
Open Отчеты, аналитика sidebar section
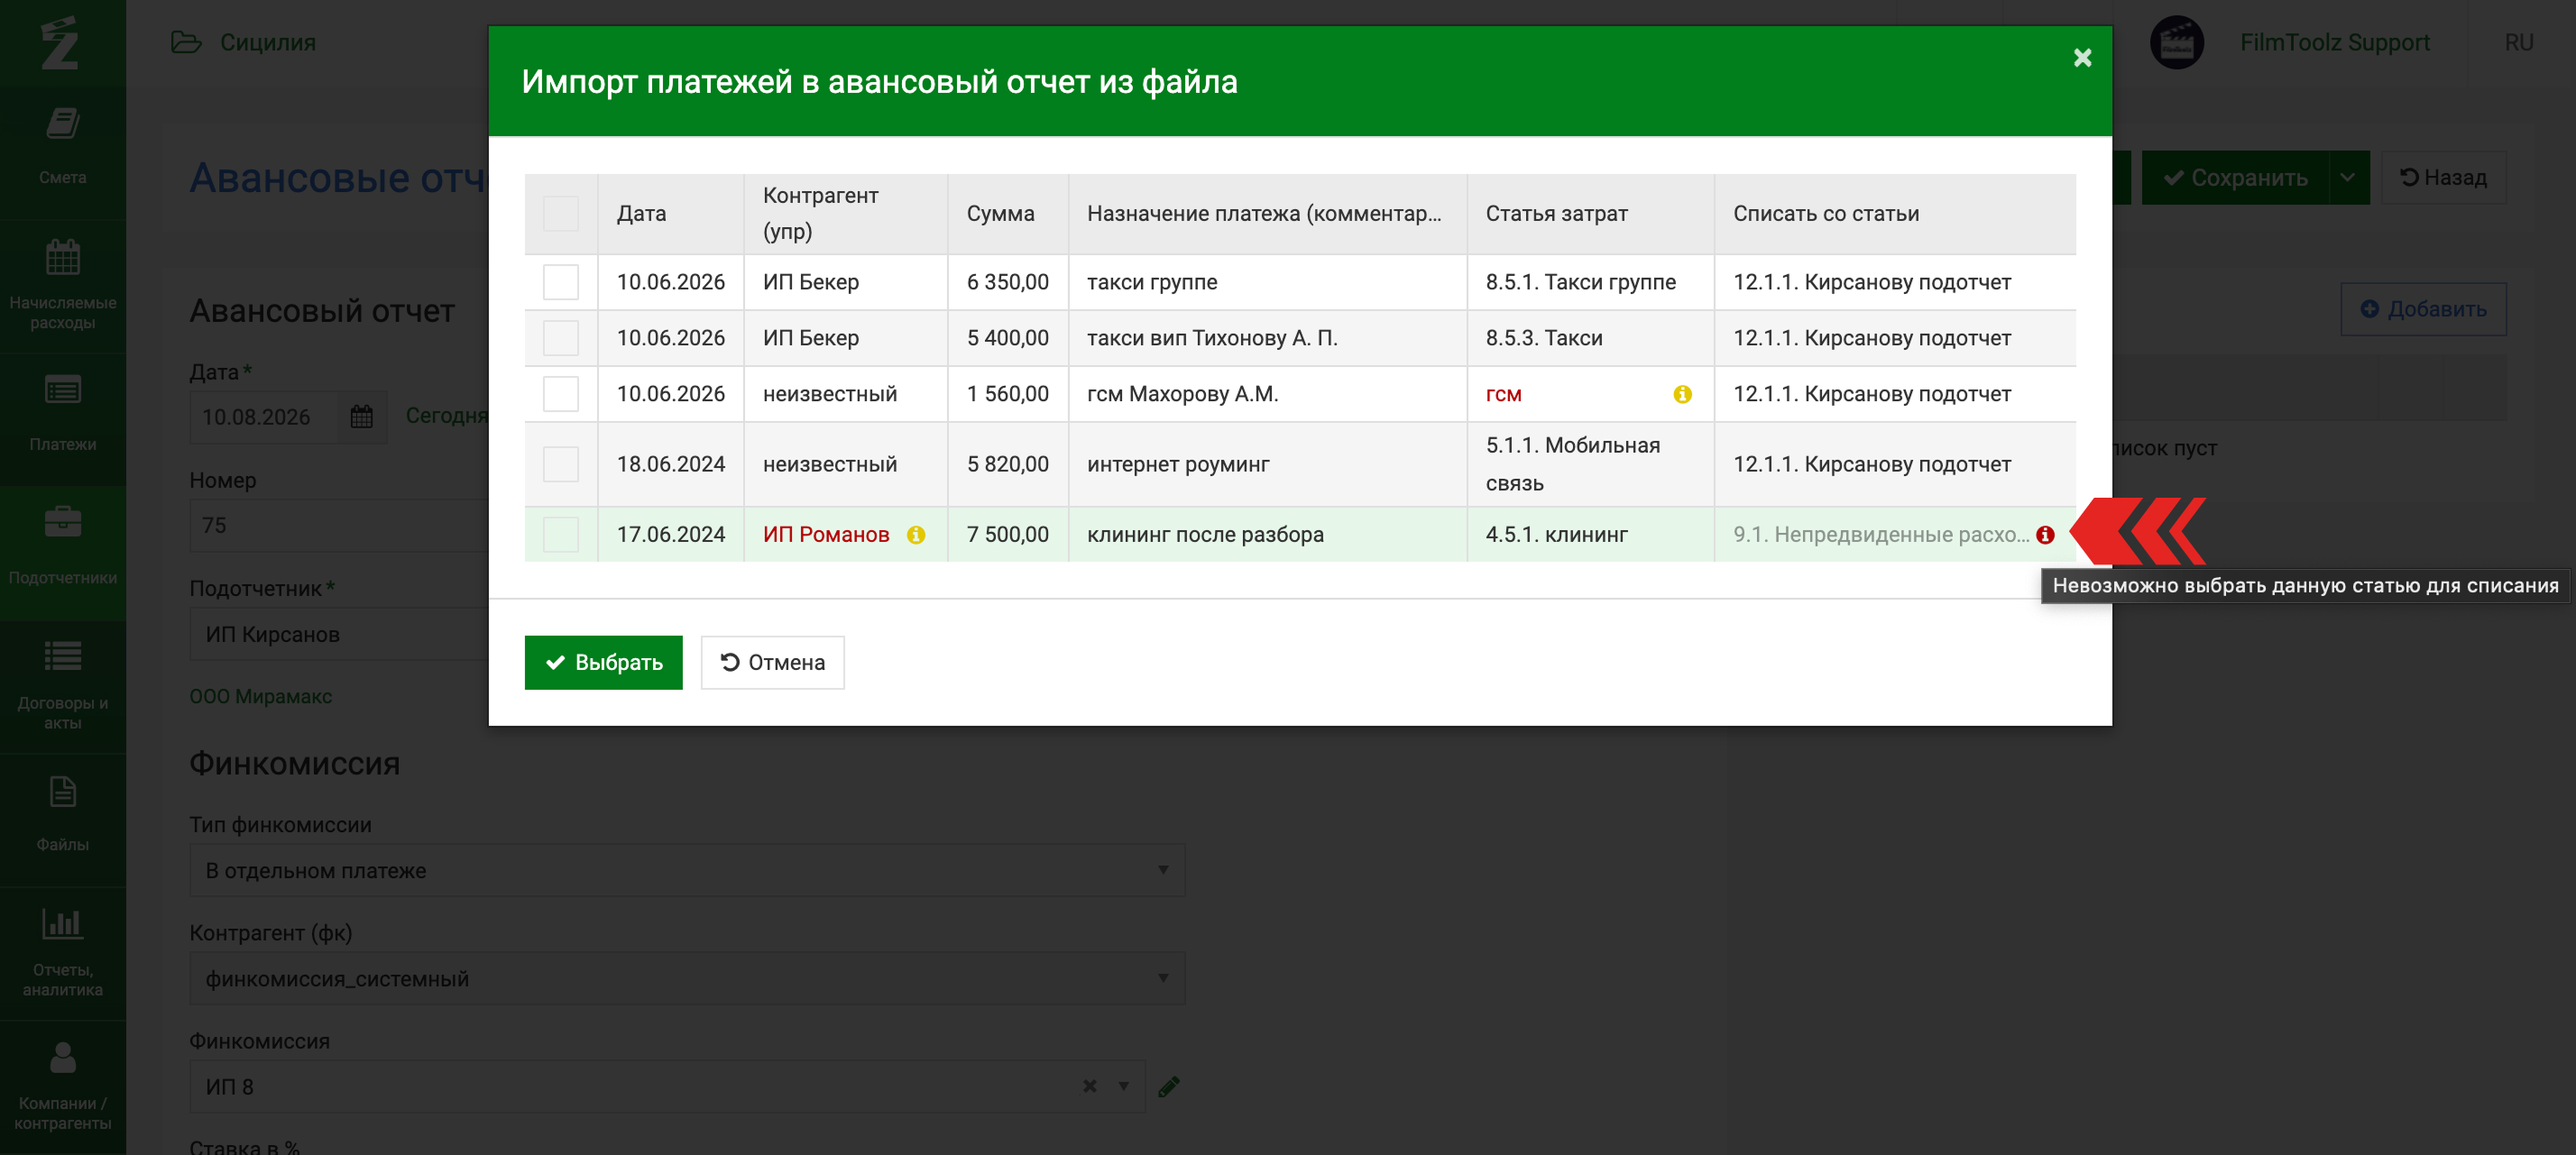(62, 952)
